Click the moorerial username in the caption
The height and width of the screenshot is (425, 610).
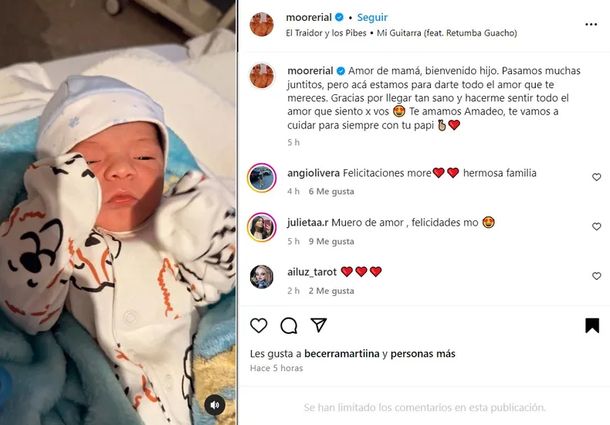310,71
